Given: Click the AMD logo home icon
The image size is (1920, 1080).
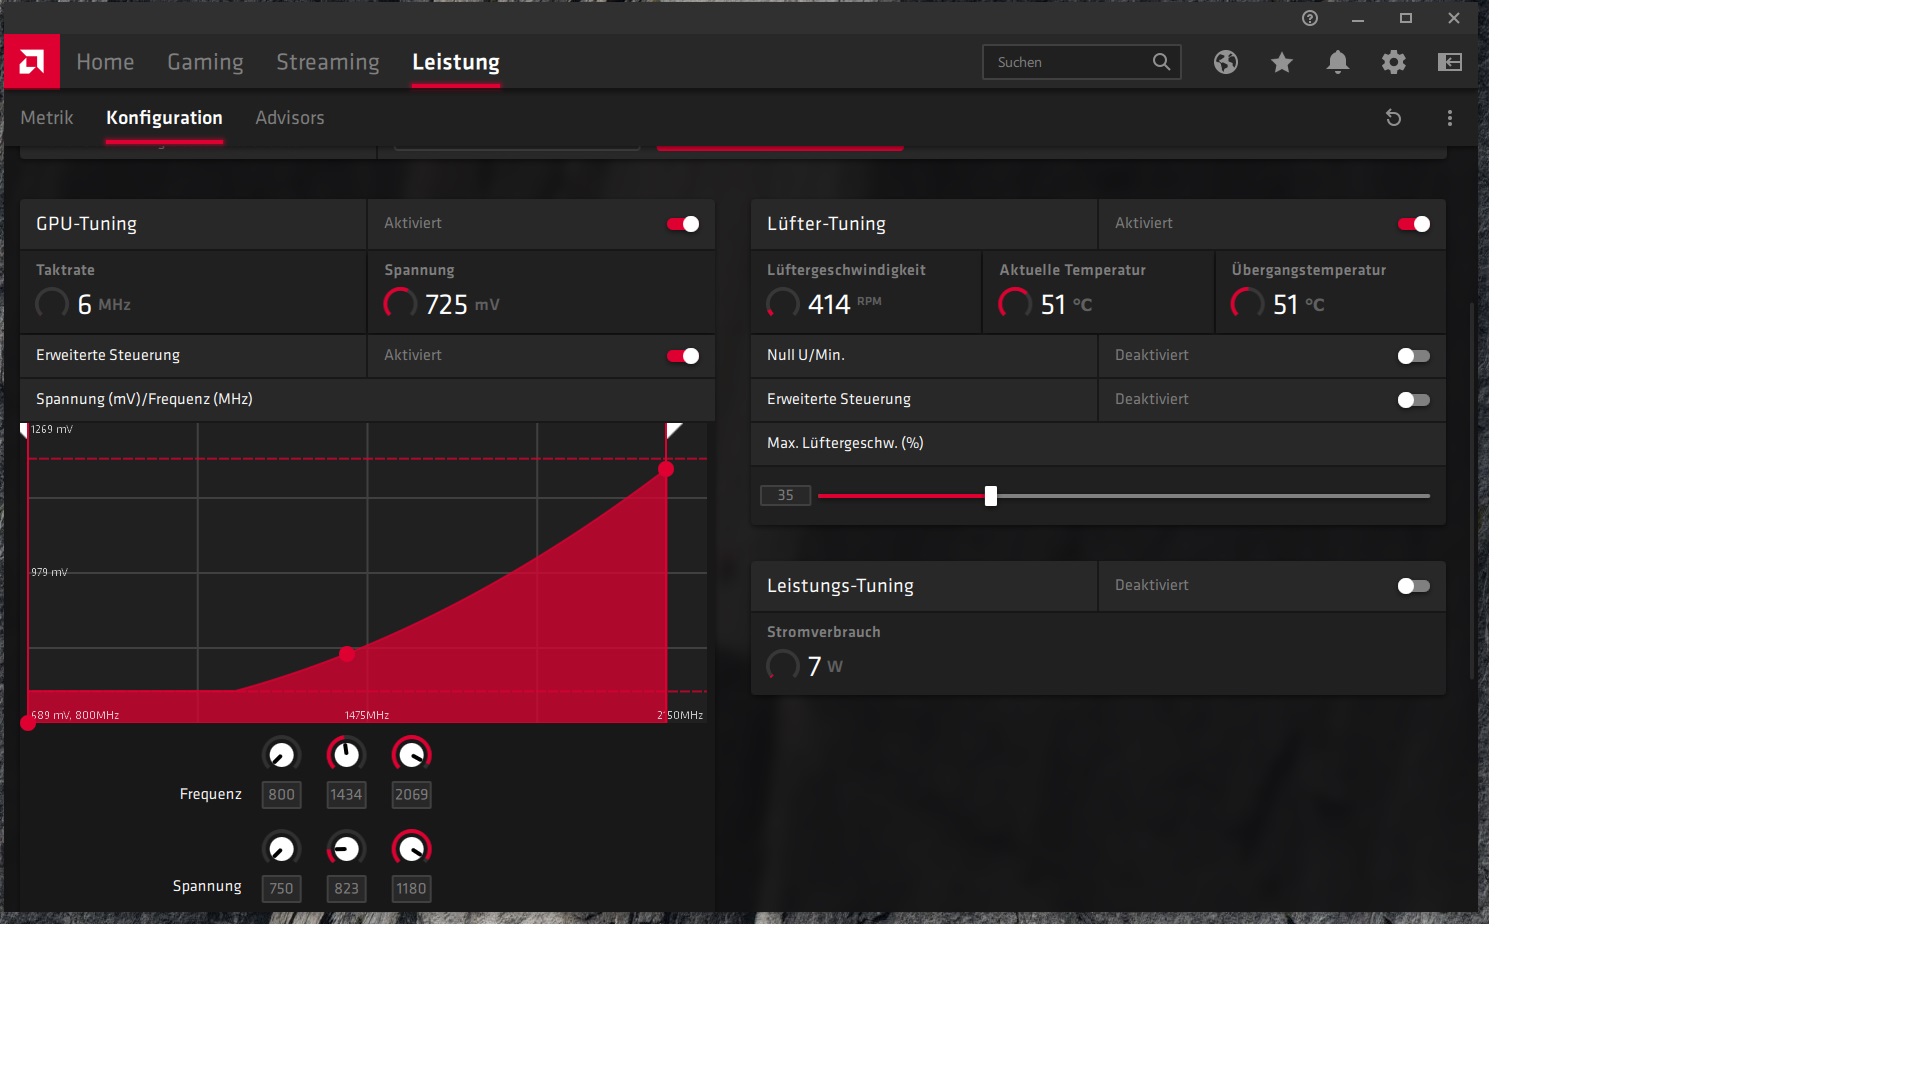Looking at the screenshot, I should click(31, 62).
